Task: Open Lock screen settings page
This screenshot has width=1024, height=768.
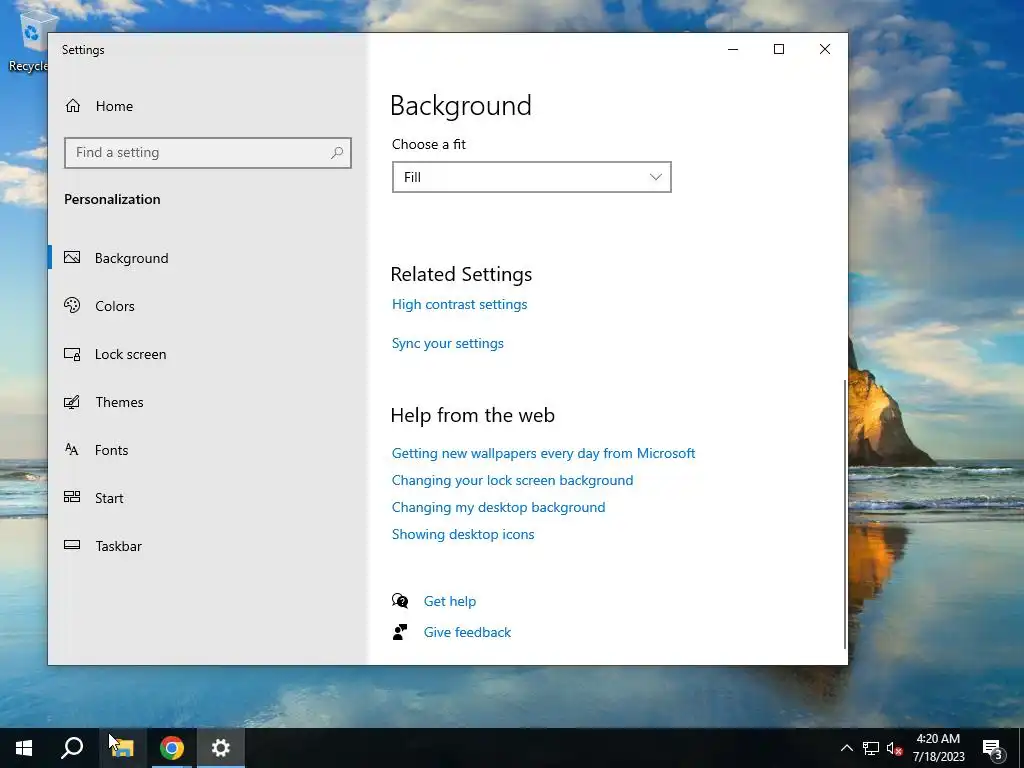Action: (131, 354)
